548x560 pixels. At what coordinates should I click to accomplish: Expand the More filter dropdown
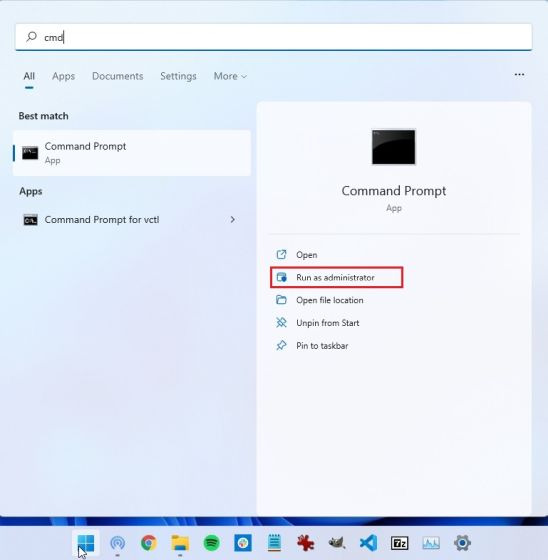pos(230,76)
